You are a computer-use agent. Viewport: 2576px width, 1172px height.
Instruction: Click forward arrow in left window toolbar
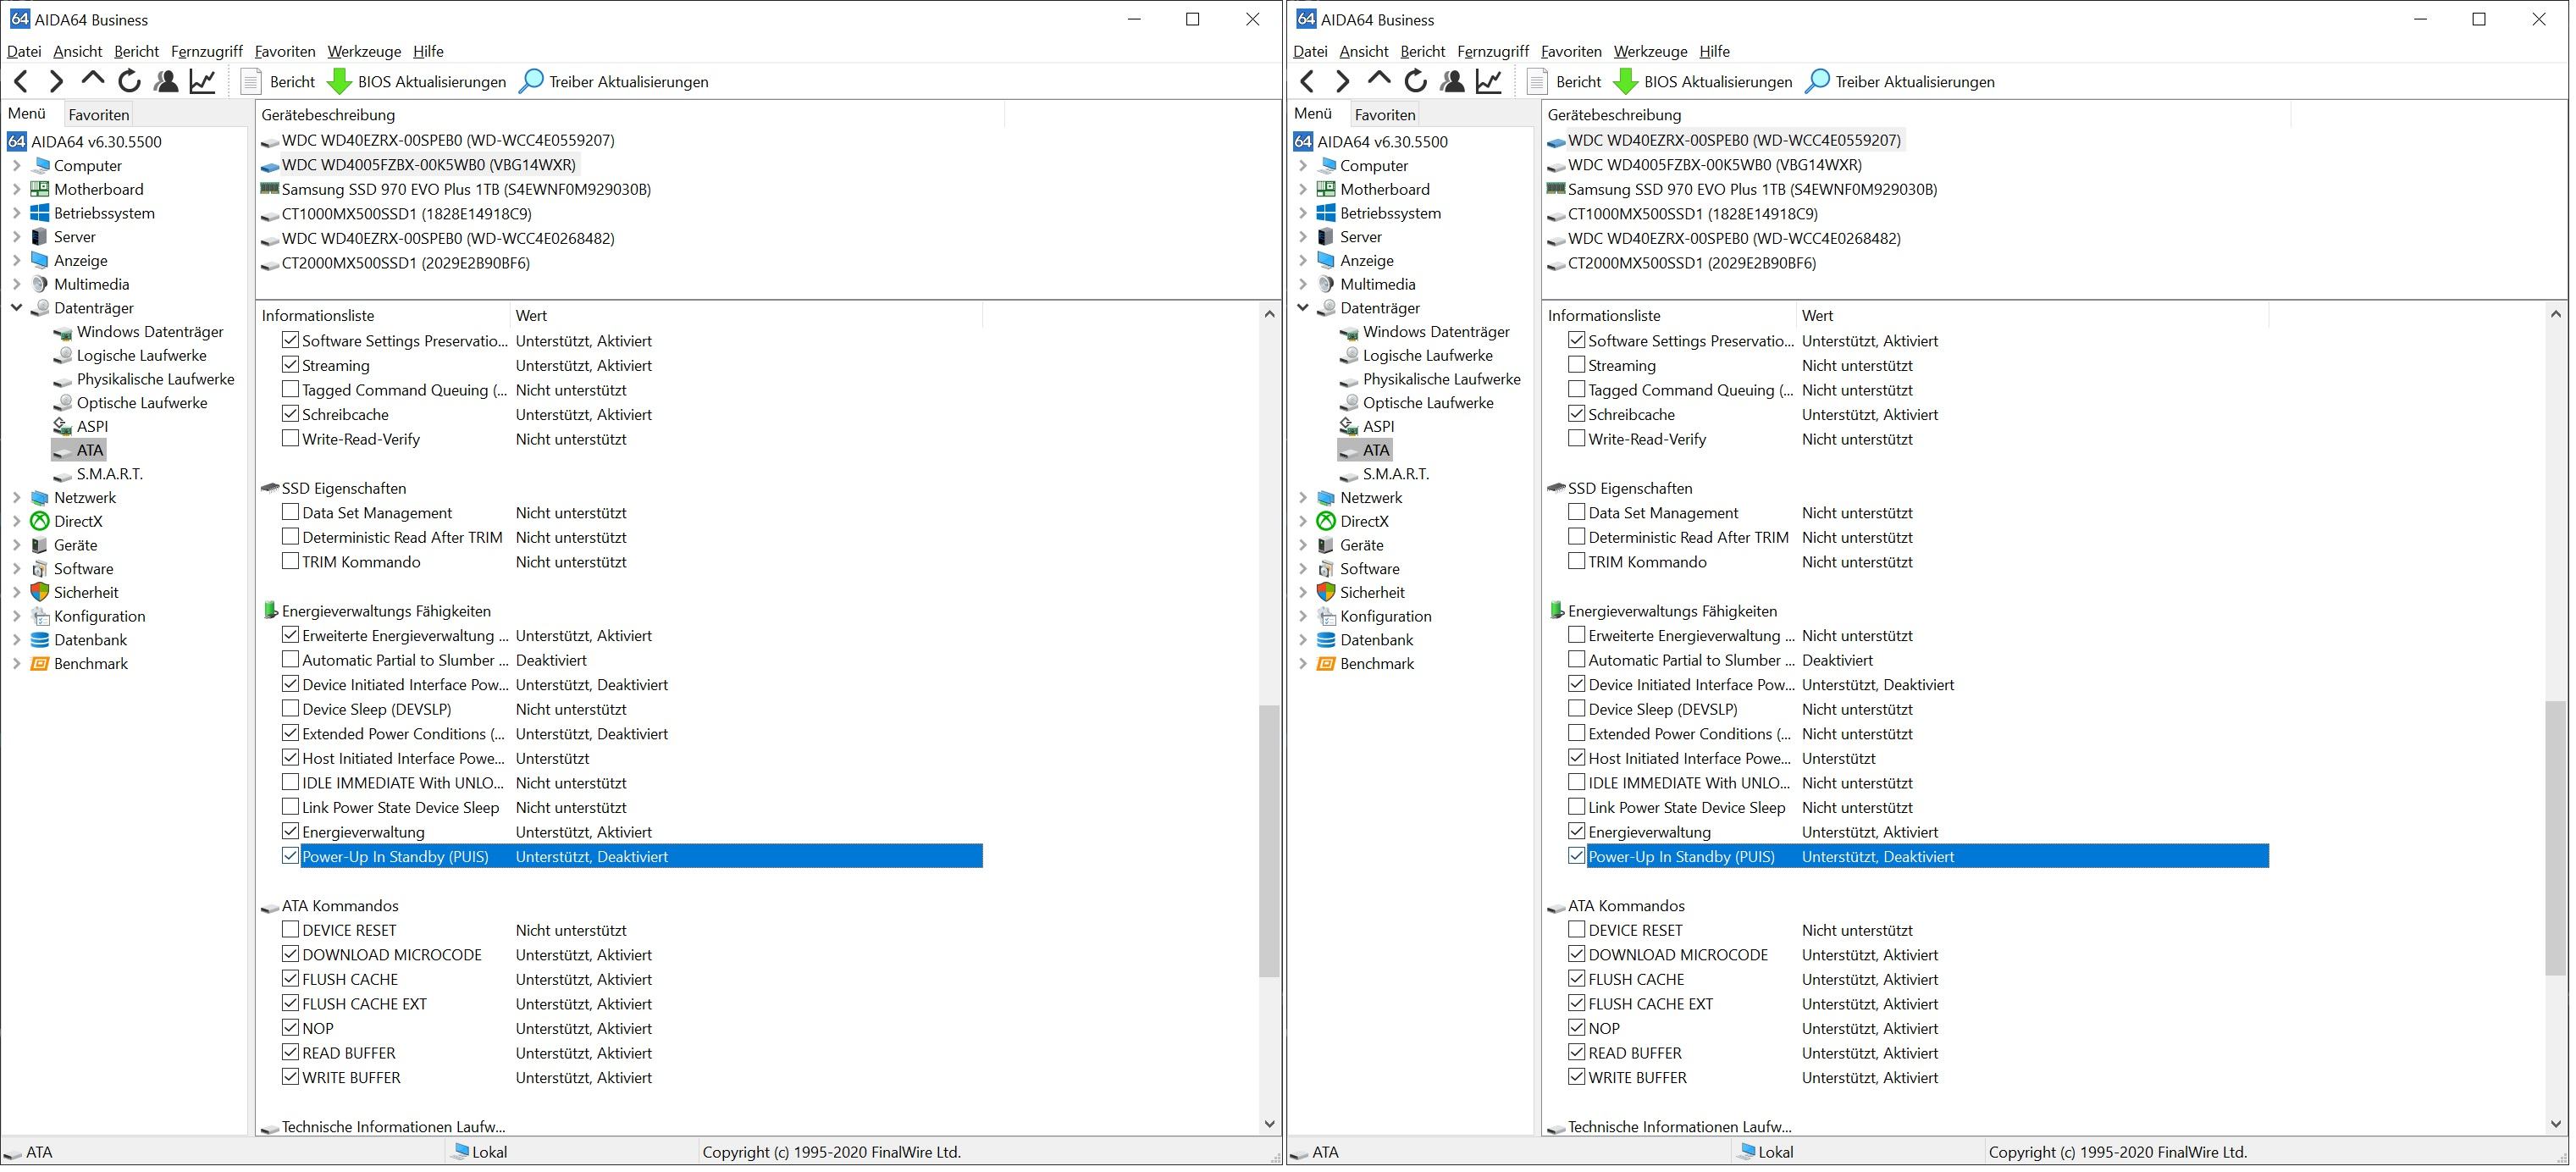[x=57, y=82]
